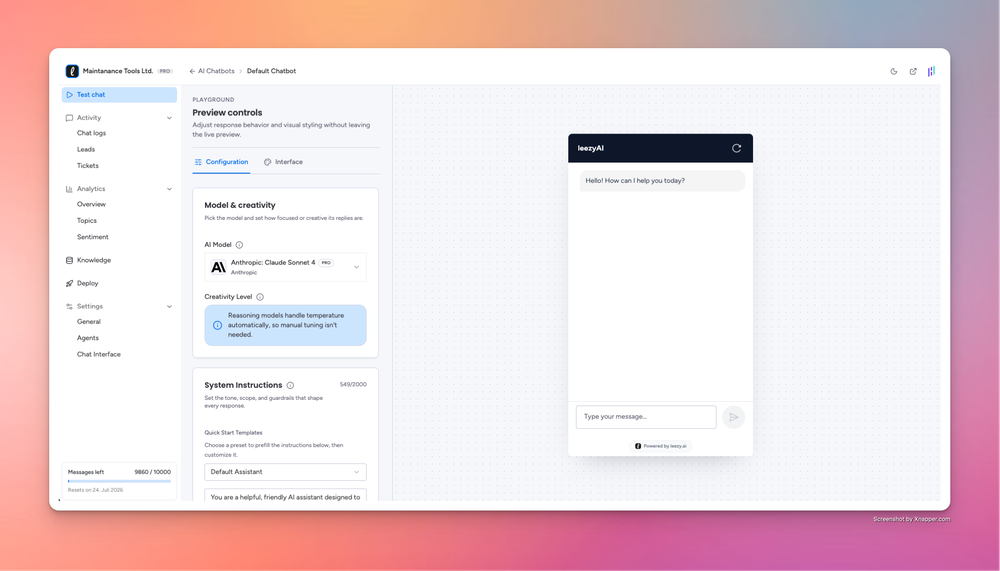Open Test chat in sidebar
The image size is (1000, 571).
coord(119,94)
